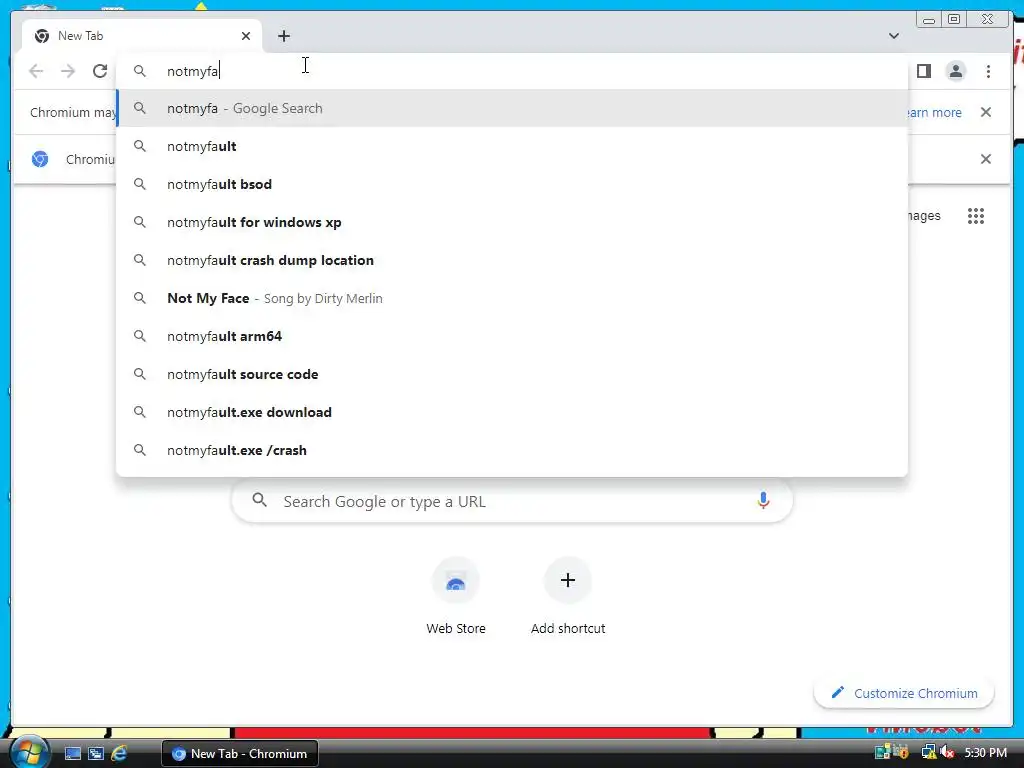Open Customize Chromium
This screenshot has width=1024, height=768.
[x=904, y=693]
